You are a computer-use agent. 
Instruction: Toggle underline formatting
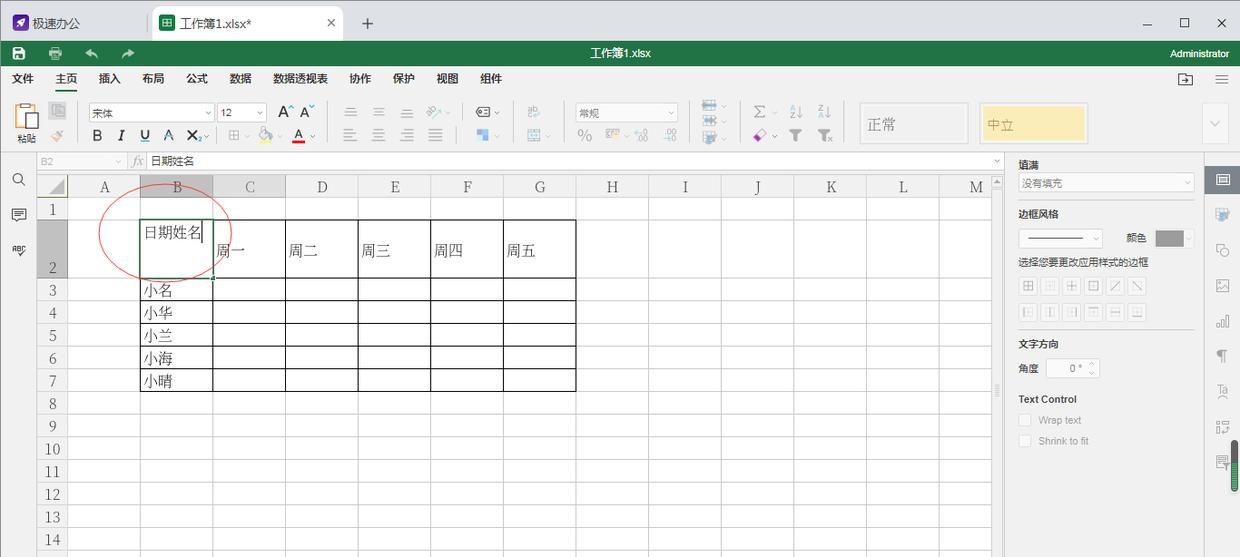click(145, 136)
